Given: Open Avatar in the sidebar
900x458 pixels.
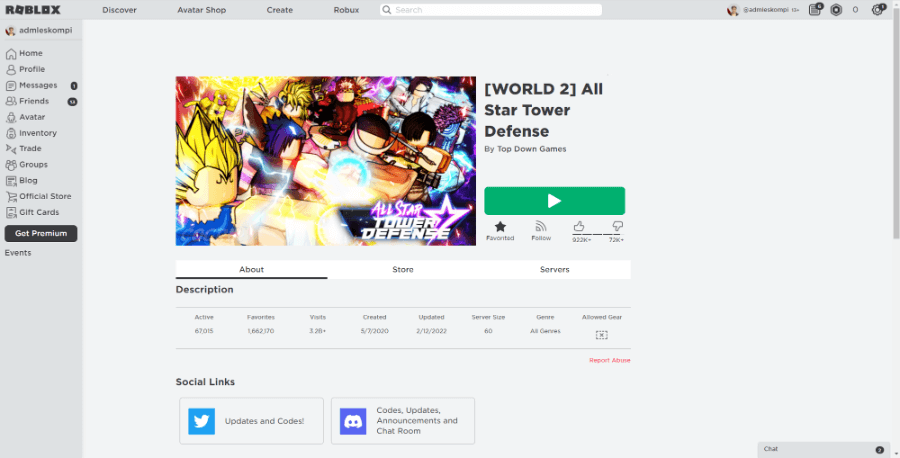Looking at the screenshot, I should coord(25,117).
